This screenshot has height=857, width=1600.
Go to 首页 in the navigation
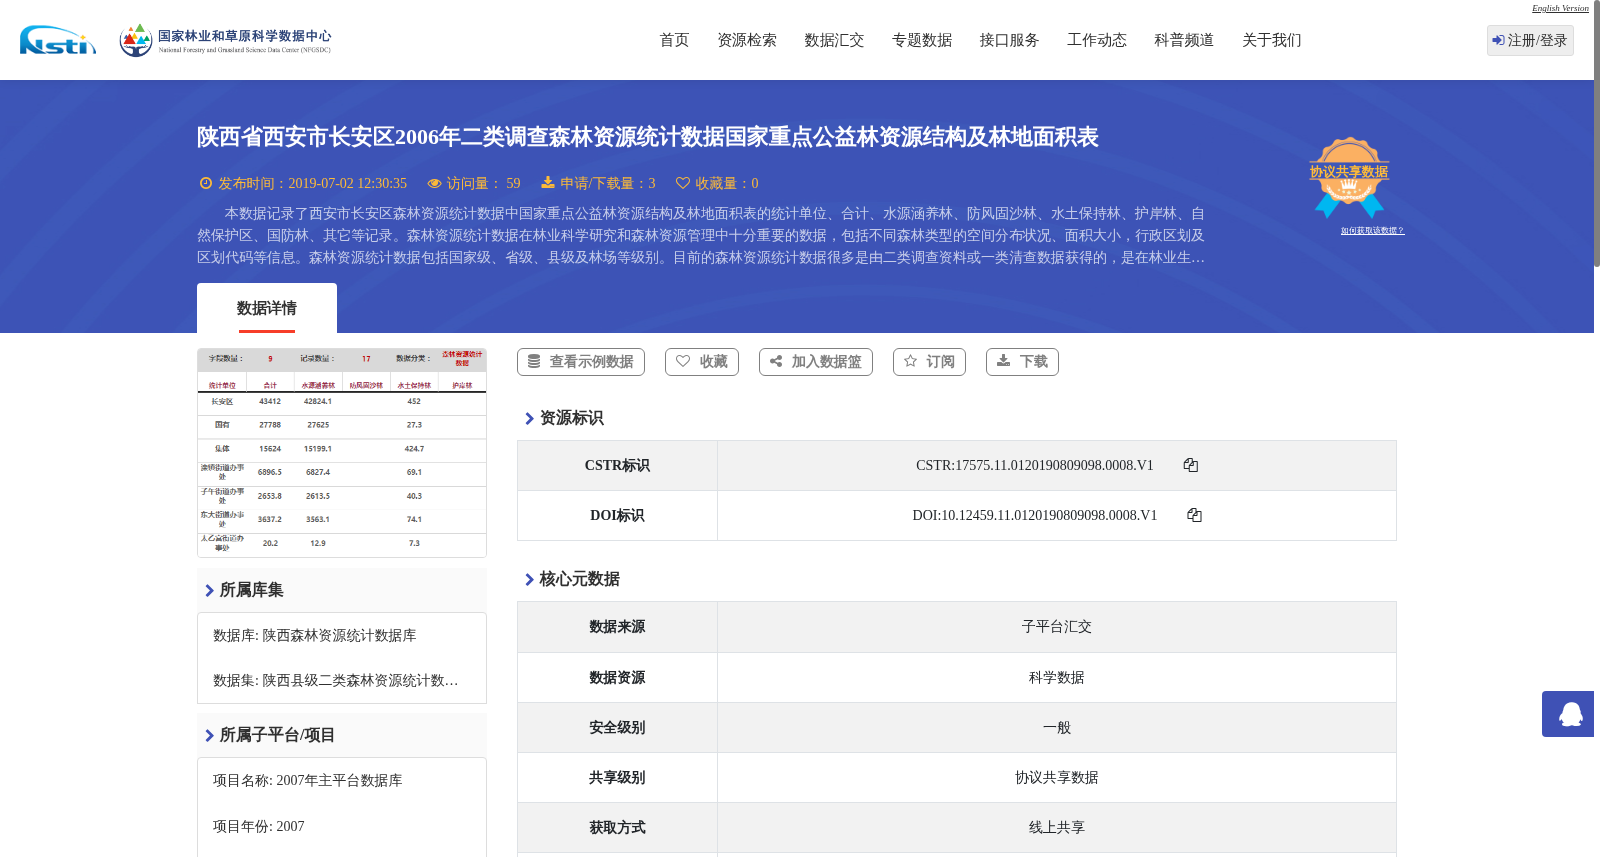pyautogui.click(x=674, y=40)
